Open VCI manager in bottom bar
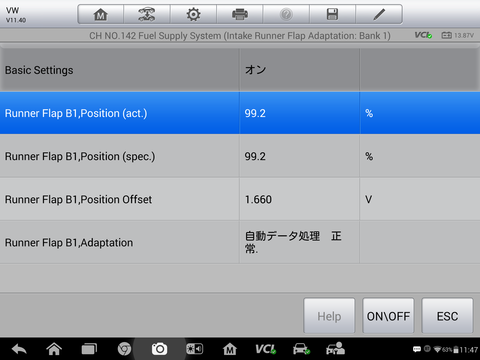The height and width of the screenshot is (360, 480). pos(266,349)
